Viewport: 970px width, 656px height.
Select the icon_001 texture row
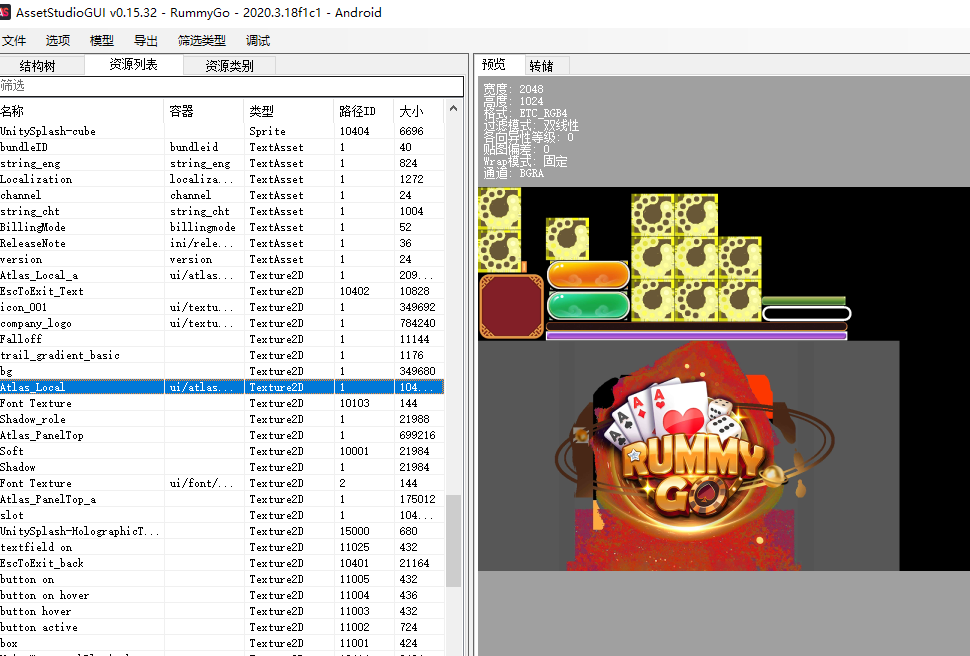pyautogui.click(x=222, y=308)
